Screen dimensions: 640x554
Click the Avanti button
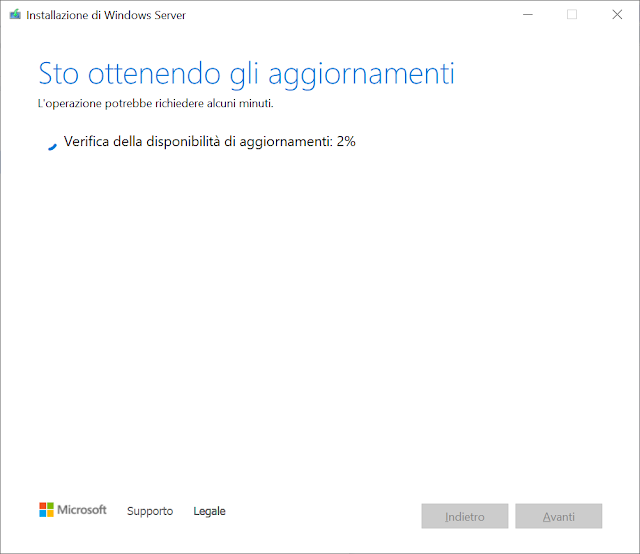[559, 516]
